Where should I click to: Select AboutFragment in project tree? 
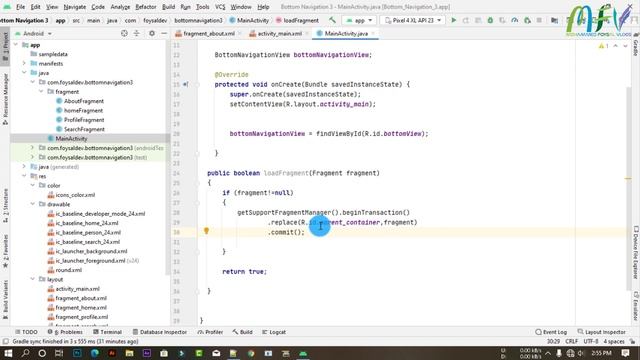(84, 101)
